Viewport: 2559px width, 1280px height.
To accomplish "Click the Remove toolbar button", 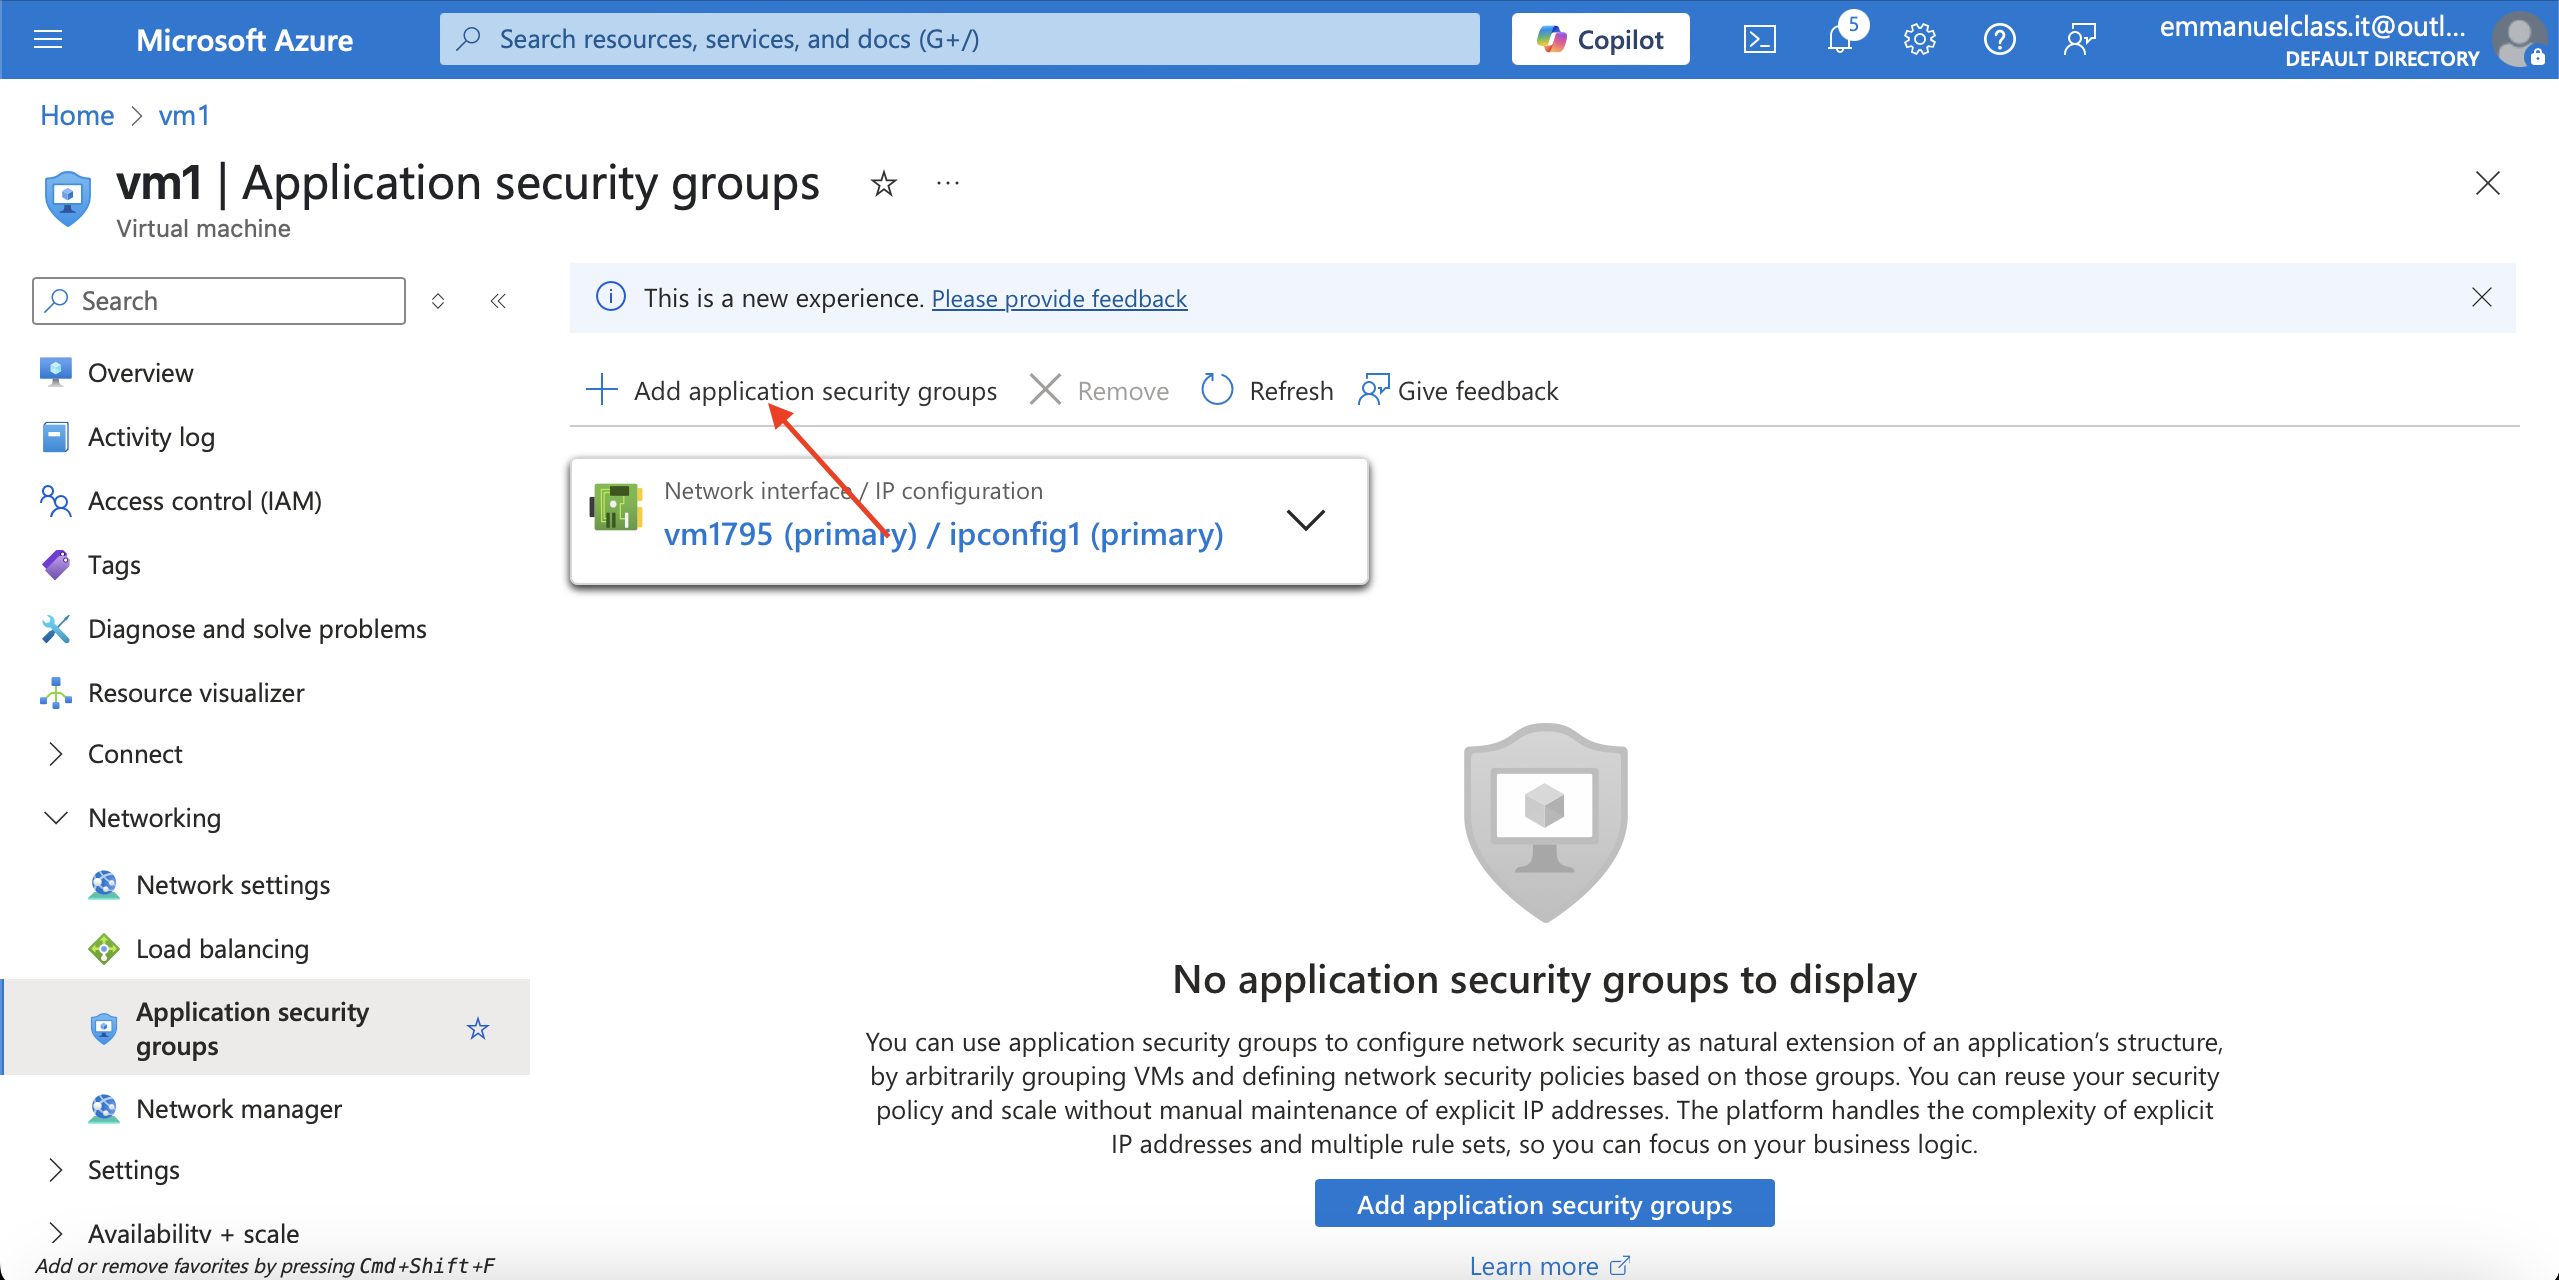I will [x=1098, y=390].
